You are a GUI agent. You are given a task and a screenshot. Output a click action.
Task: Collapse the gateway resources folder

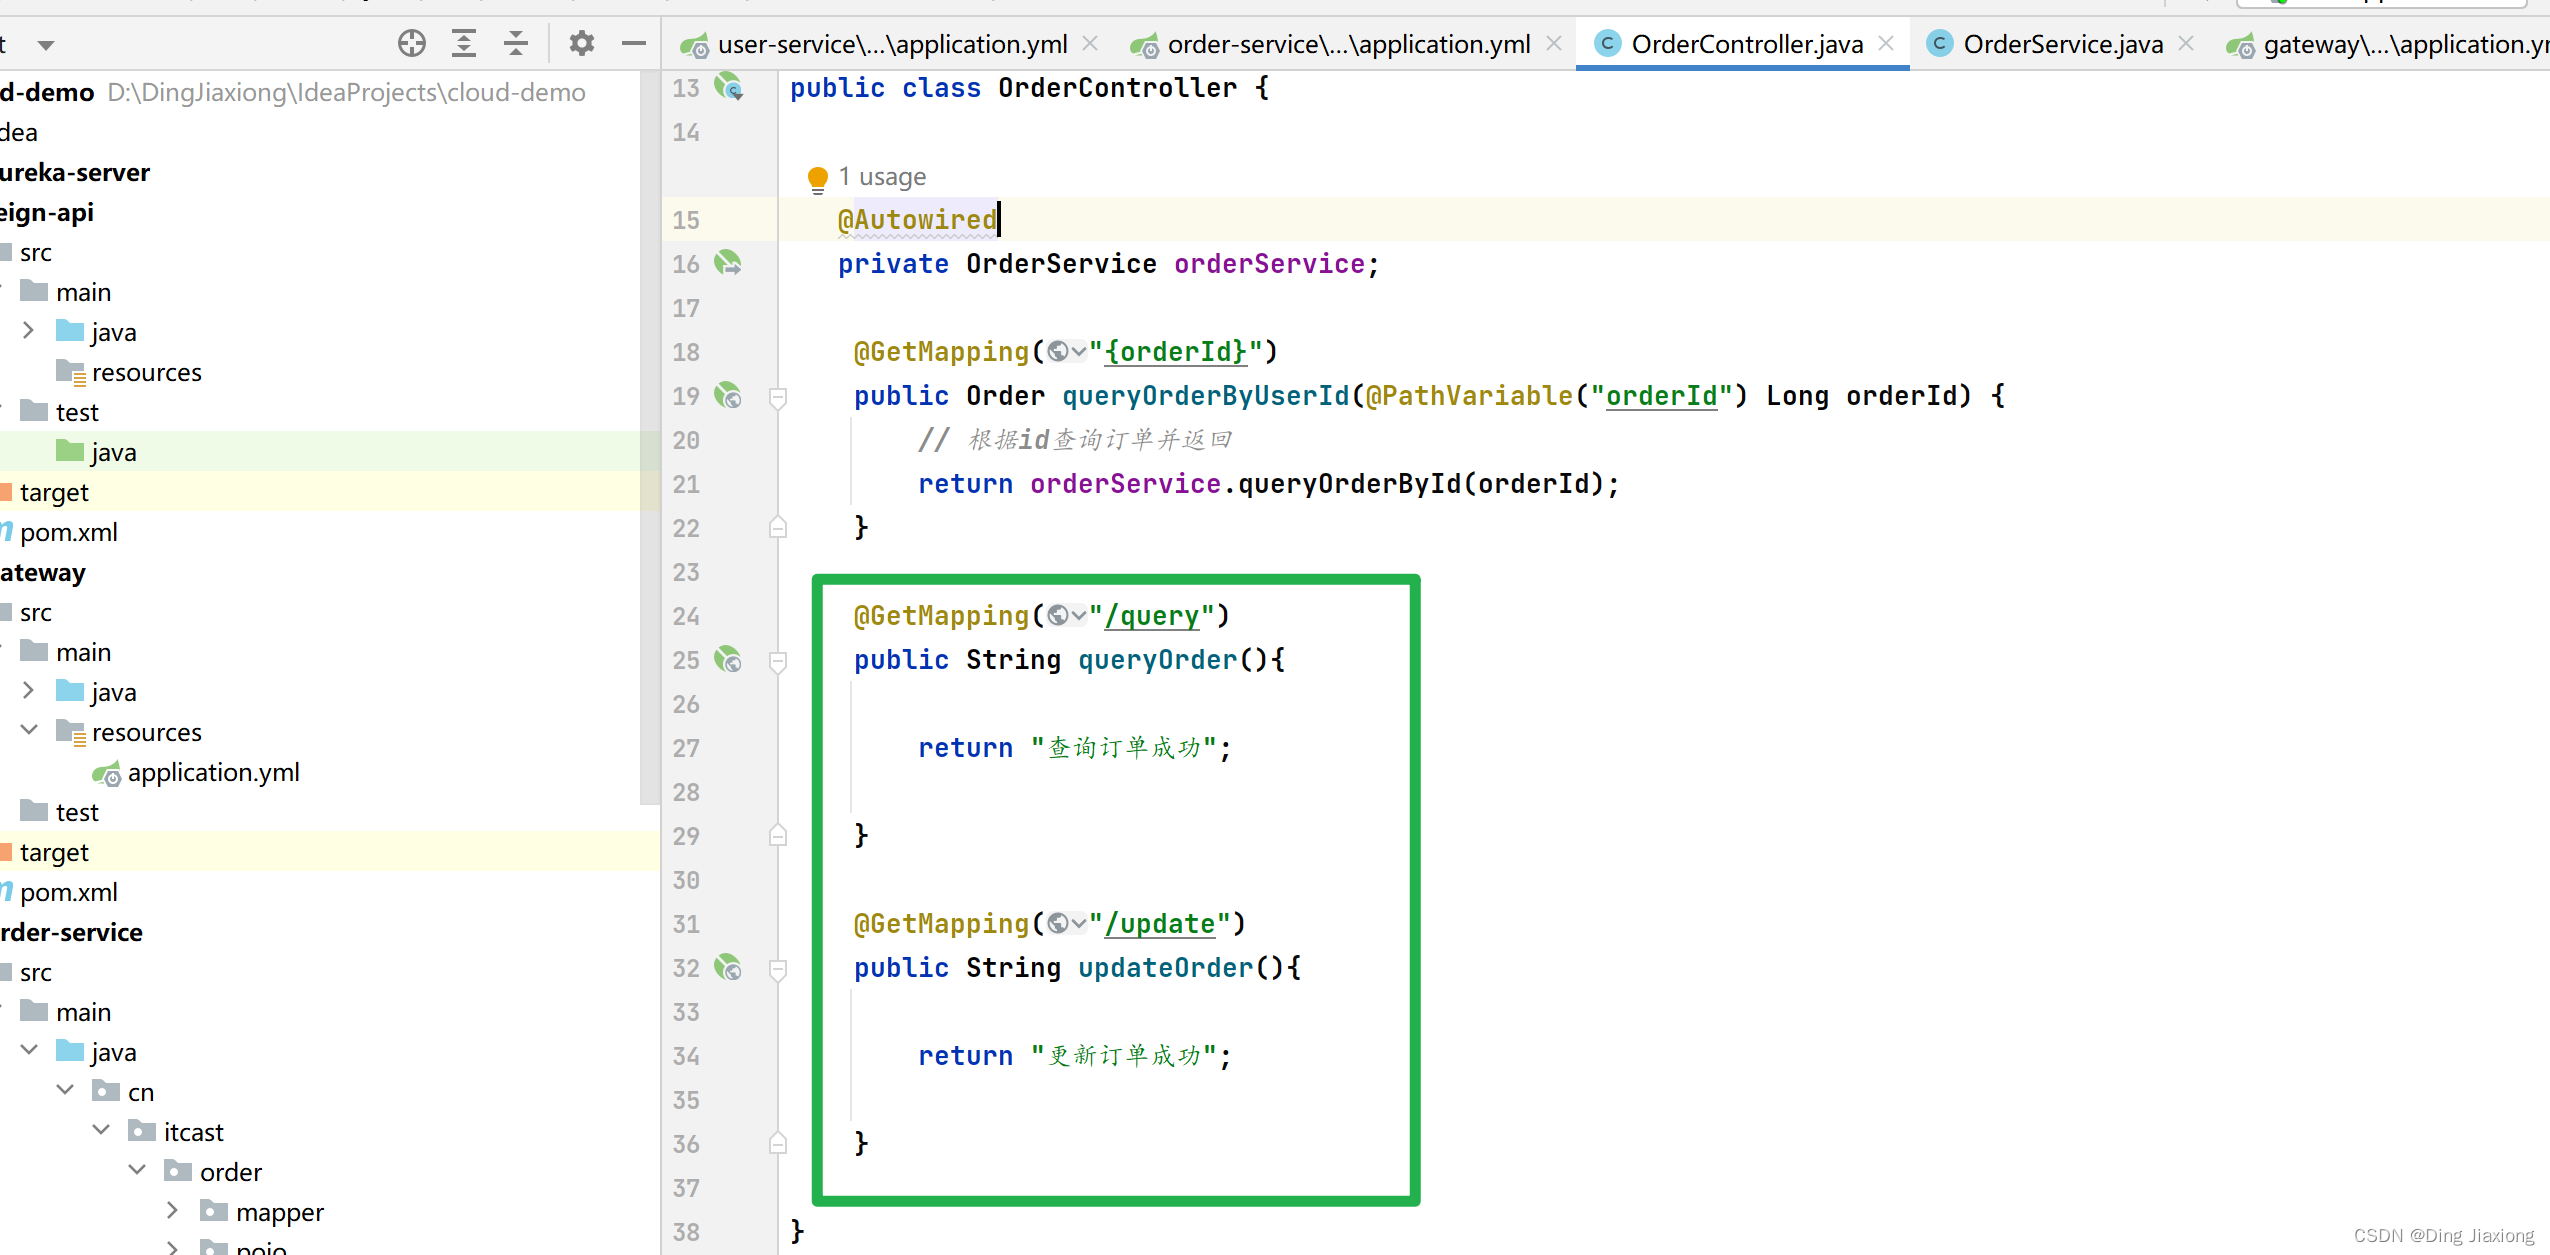tap(29, 730)
